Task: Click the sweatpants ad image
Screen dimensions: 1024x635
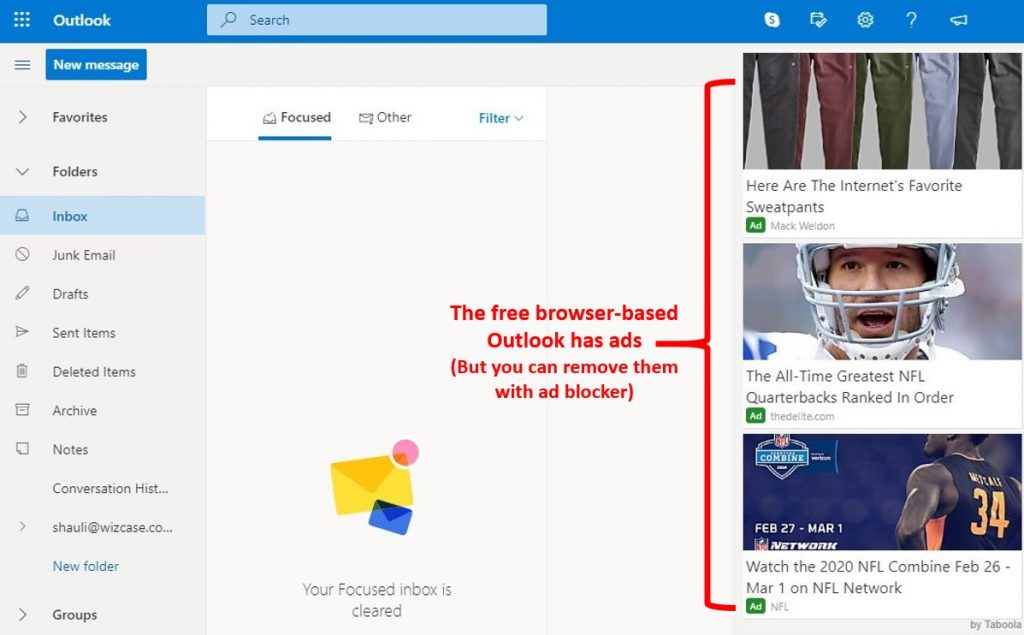Action: pyautogui.click(x=882, y=111)
